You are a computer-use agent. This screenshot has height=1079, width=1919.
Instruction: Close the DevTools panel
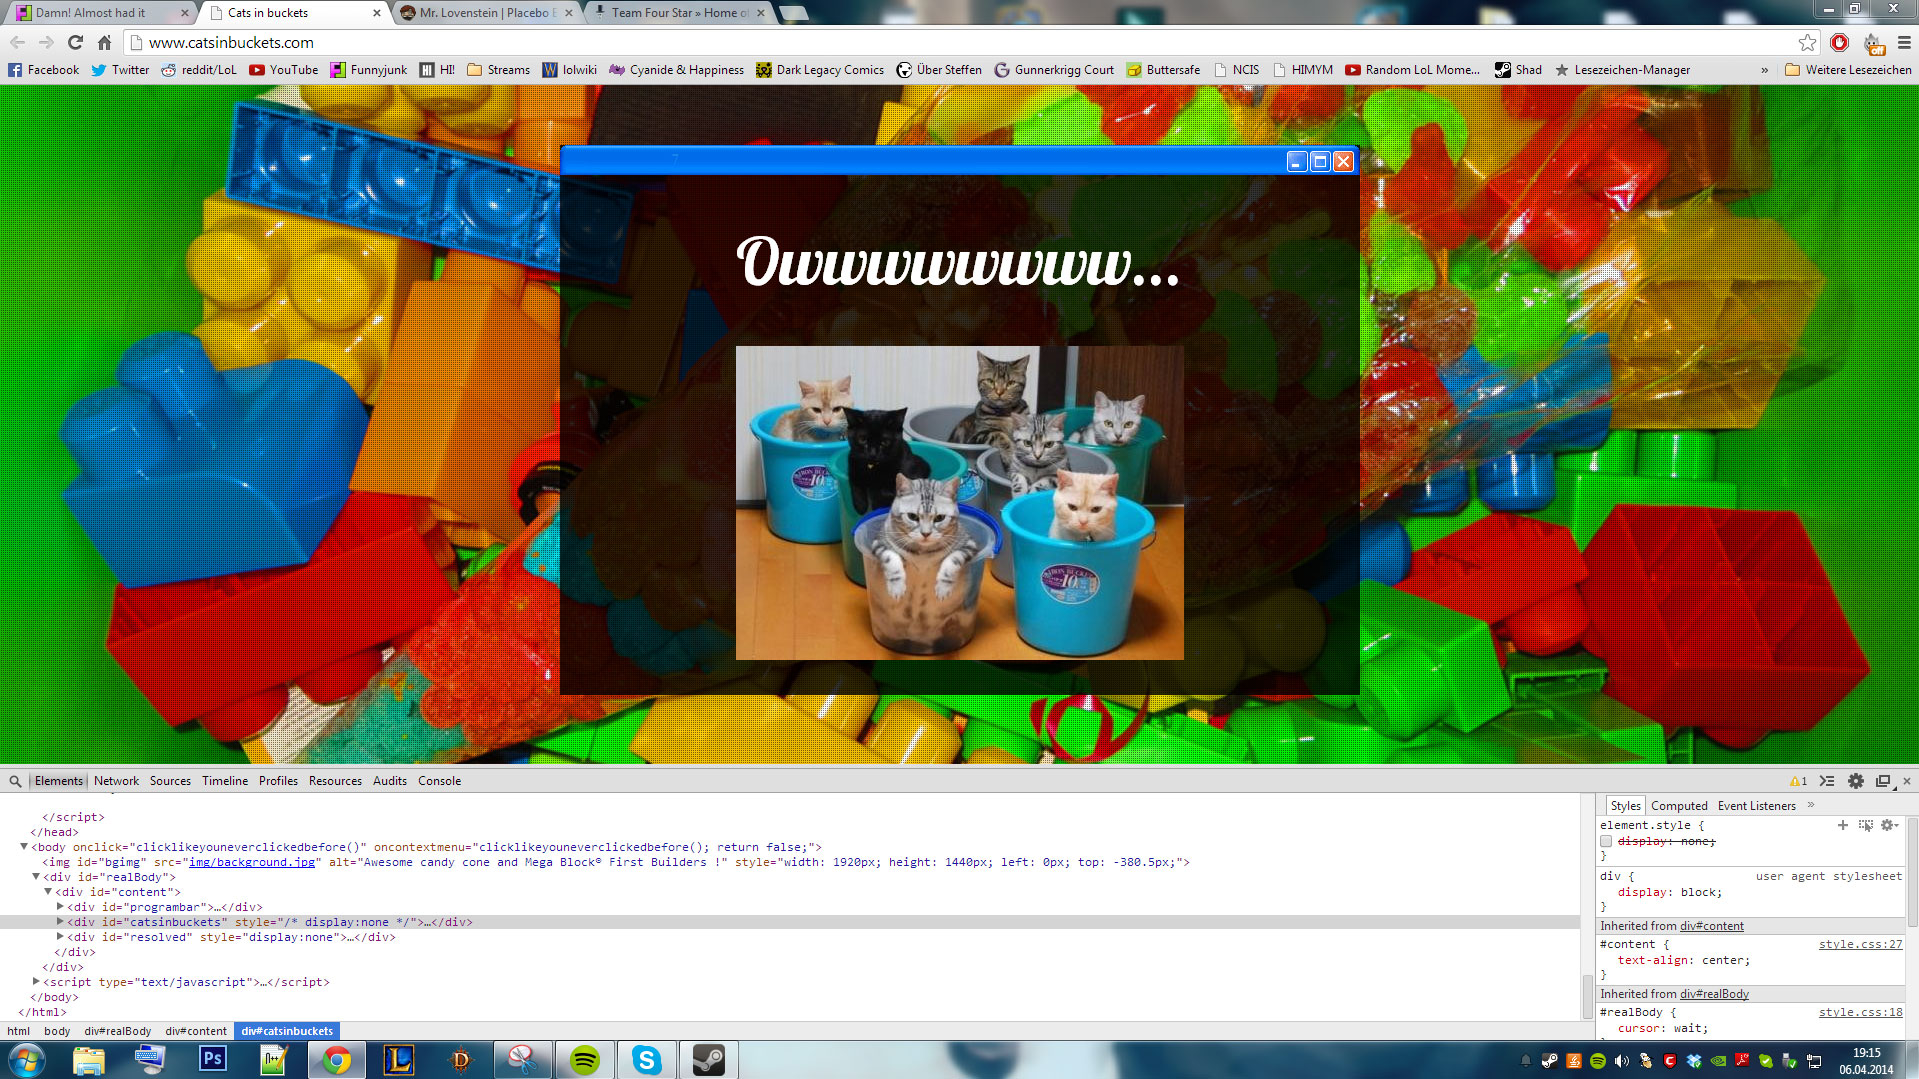pos(1907,781)
